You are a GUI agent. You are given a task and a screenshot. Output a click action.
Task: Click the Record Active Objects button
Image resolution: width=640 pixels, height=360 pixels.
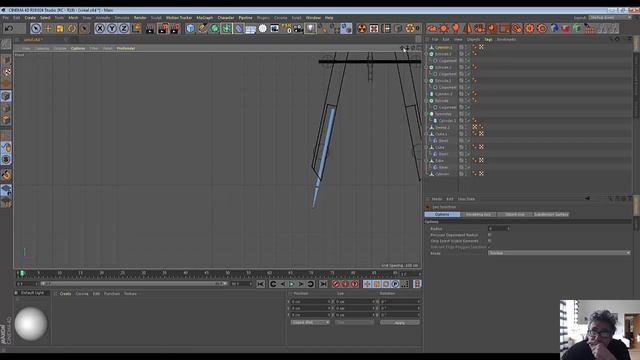pyautogui.click(x=336, y=284)
